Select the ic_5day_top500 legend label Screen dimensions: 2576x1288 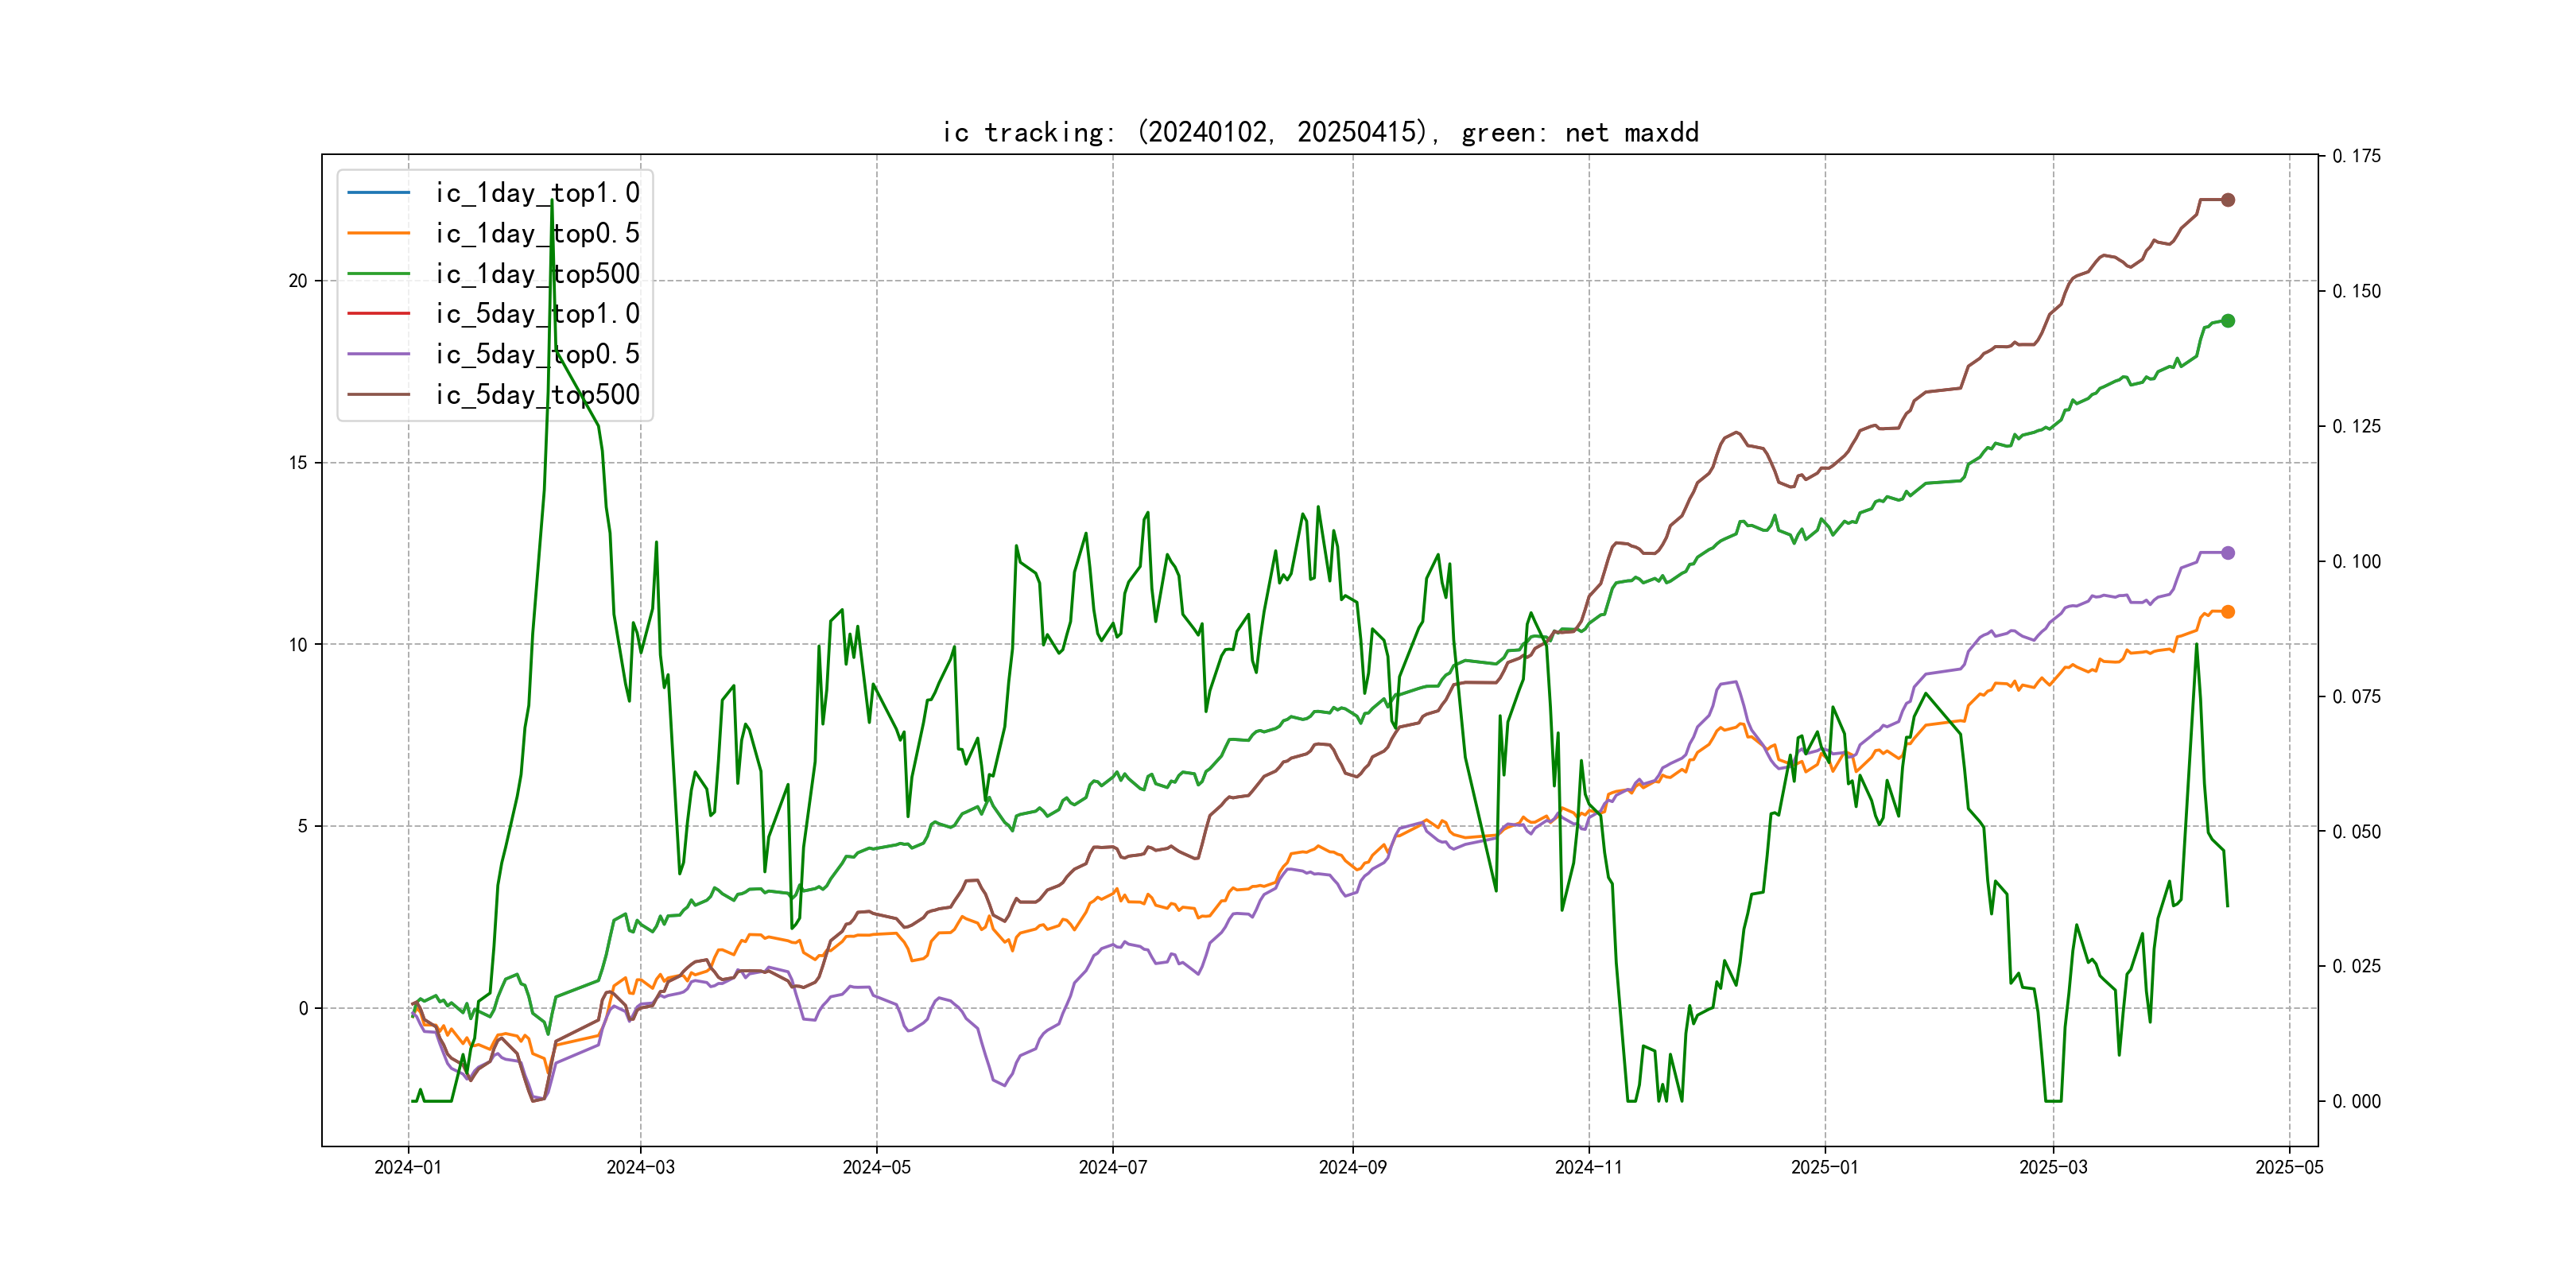[537, 395]
